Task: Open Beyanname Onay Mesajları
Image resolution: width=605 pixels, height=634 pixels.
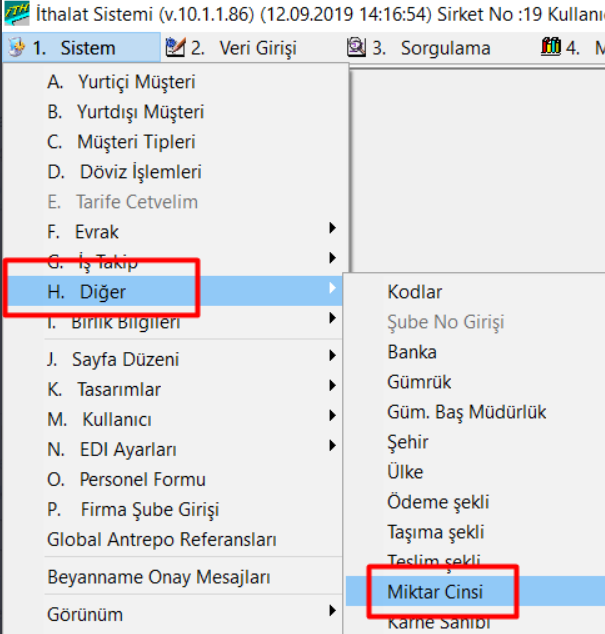Action: 158,577
